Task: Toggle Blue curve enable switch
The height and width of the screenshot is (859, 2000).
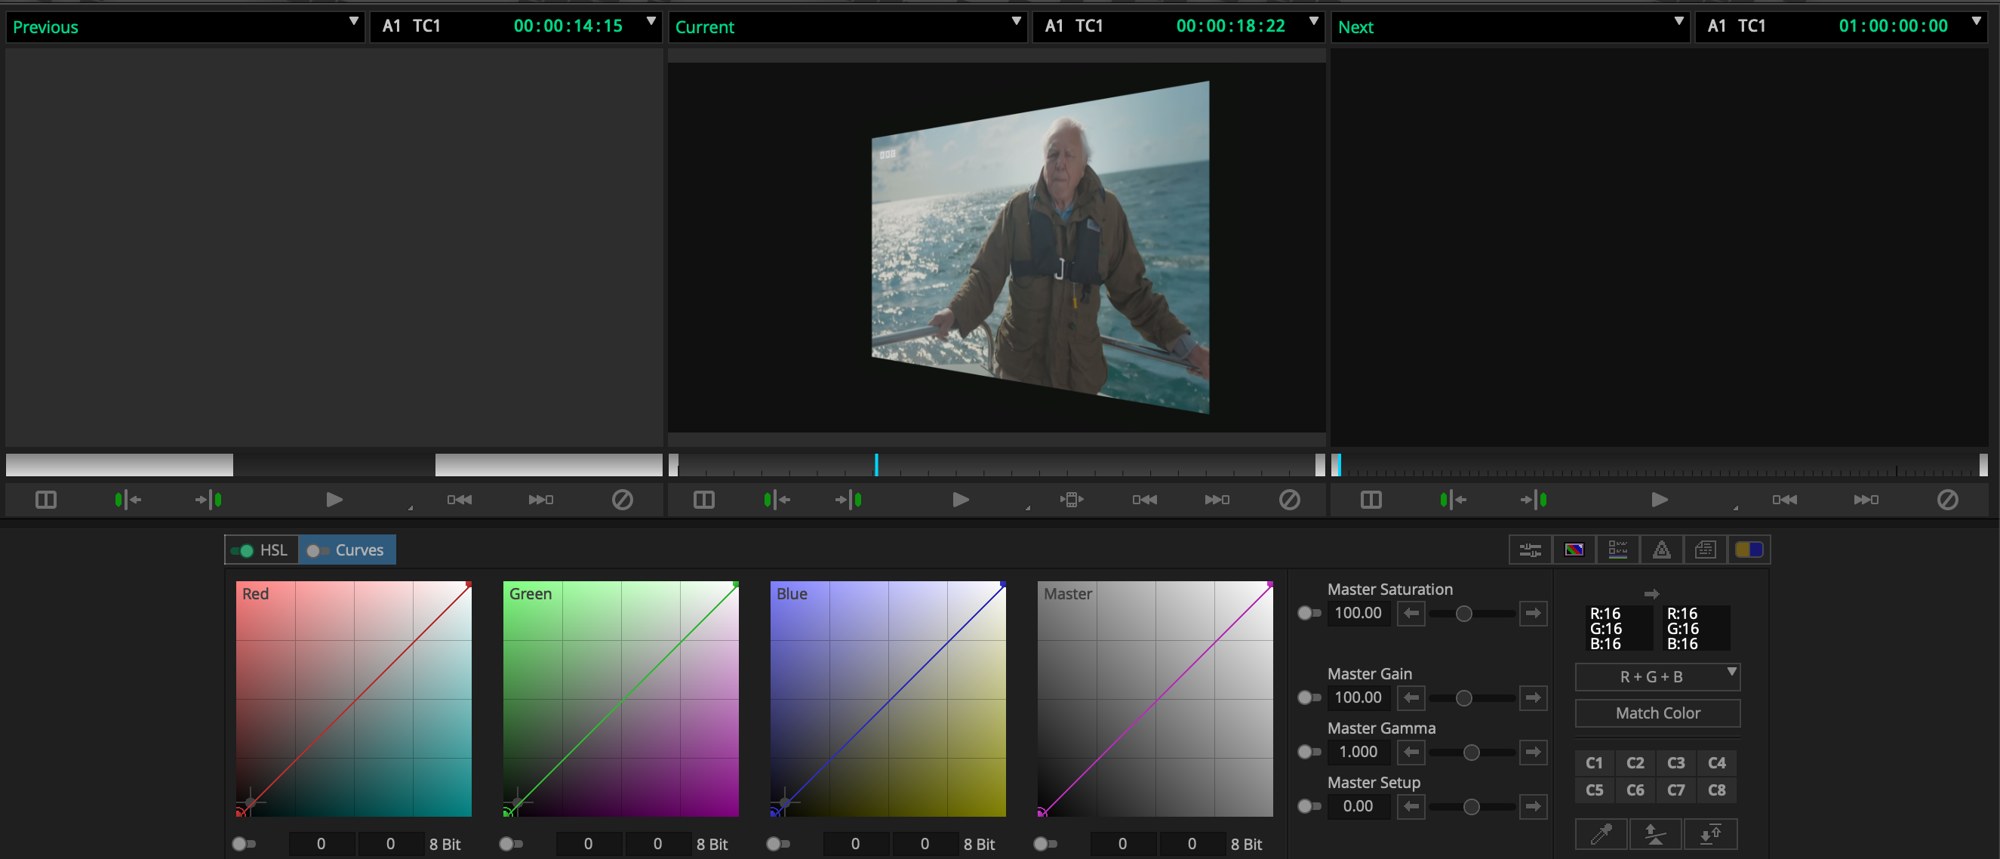Action: point(778,844)
